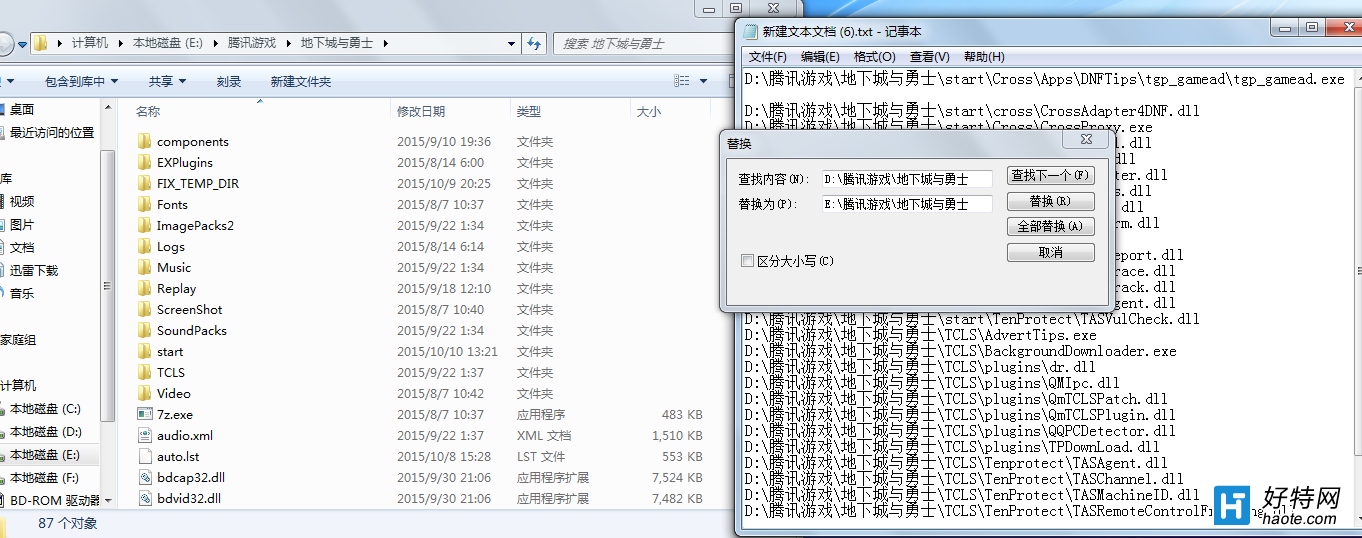Click the 替换为 input field
The height and width of the screenshot is (538, 1362).
[907, 204]
